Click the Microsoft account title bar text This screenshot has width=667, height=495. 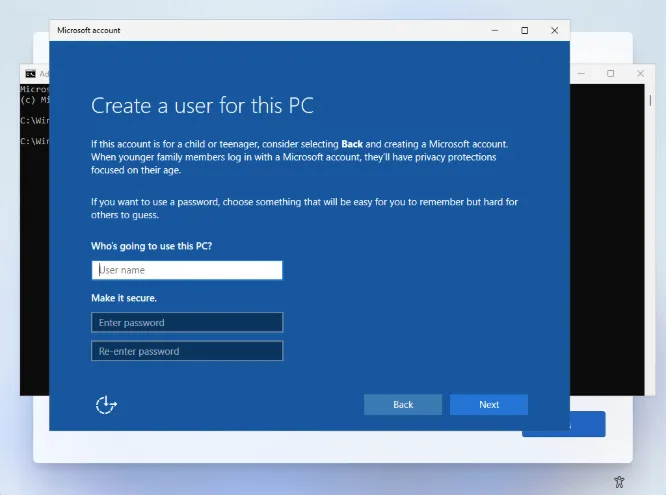pyautogui.click(x=89, y=30)
